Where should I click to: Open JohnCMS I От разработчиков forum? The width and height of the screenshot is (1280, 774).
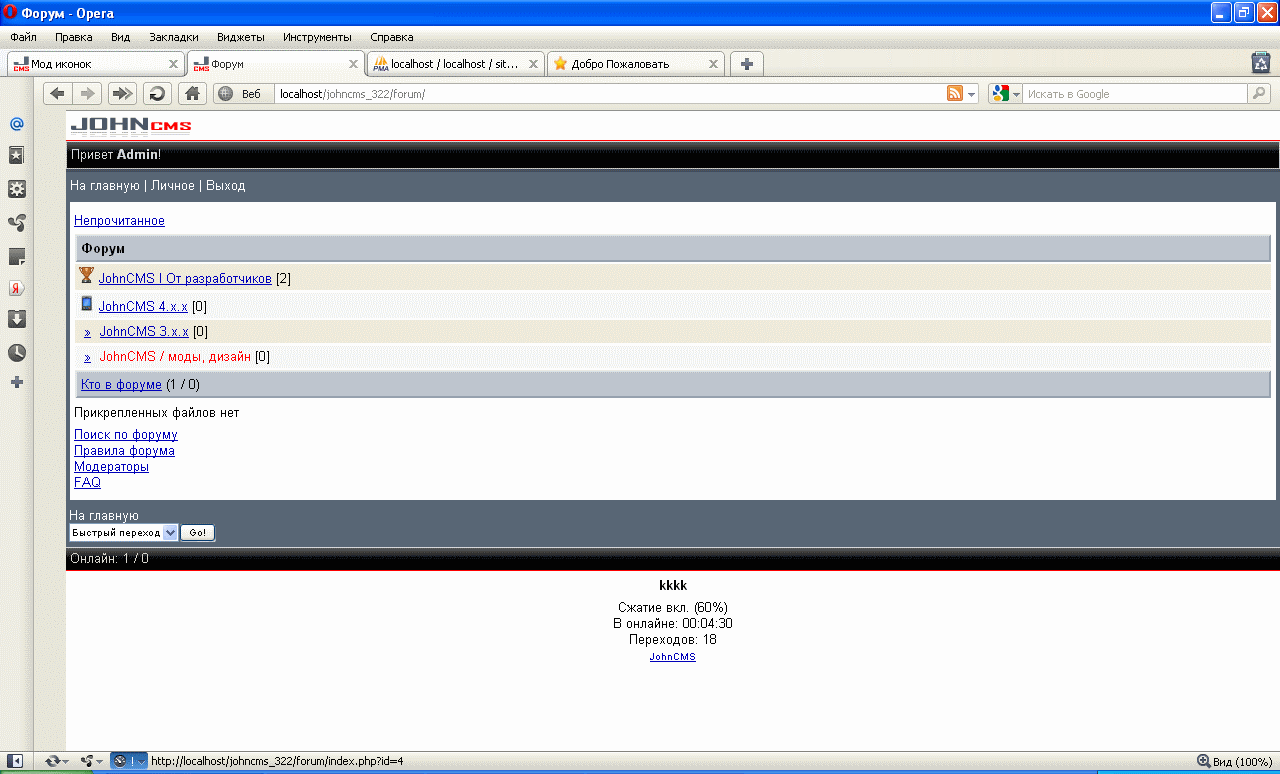185,279
